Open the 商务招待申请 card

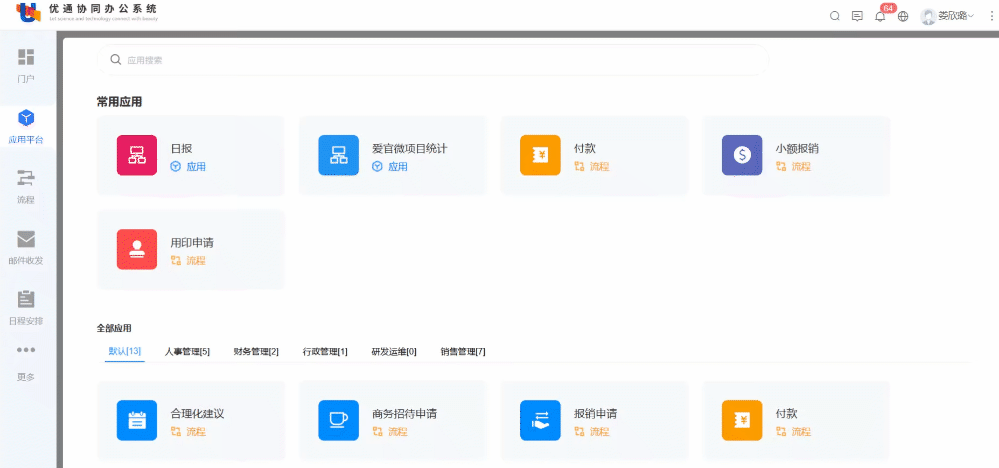[x=392, y=421]
